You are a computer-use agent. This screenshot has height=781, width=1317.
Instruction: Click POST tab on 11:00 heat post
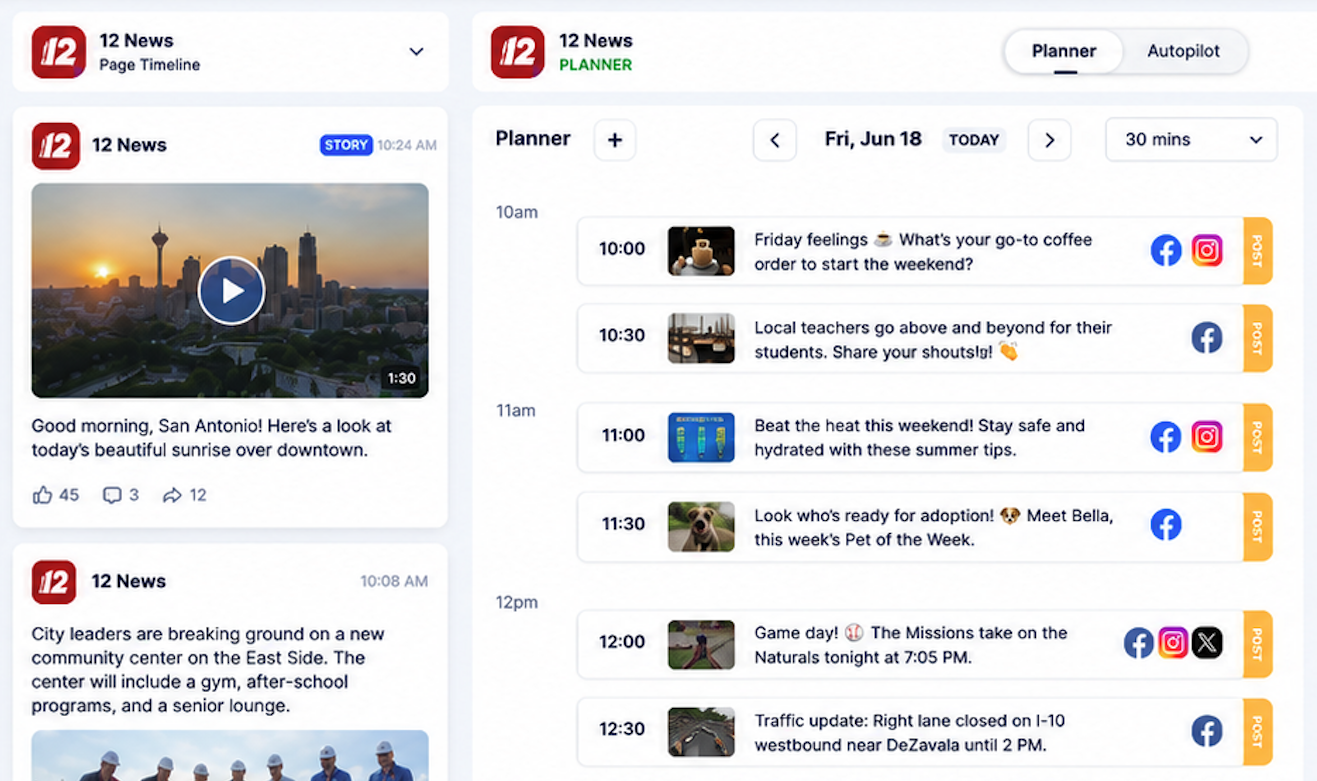pos(1258,437)
